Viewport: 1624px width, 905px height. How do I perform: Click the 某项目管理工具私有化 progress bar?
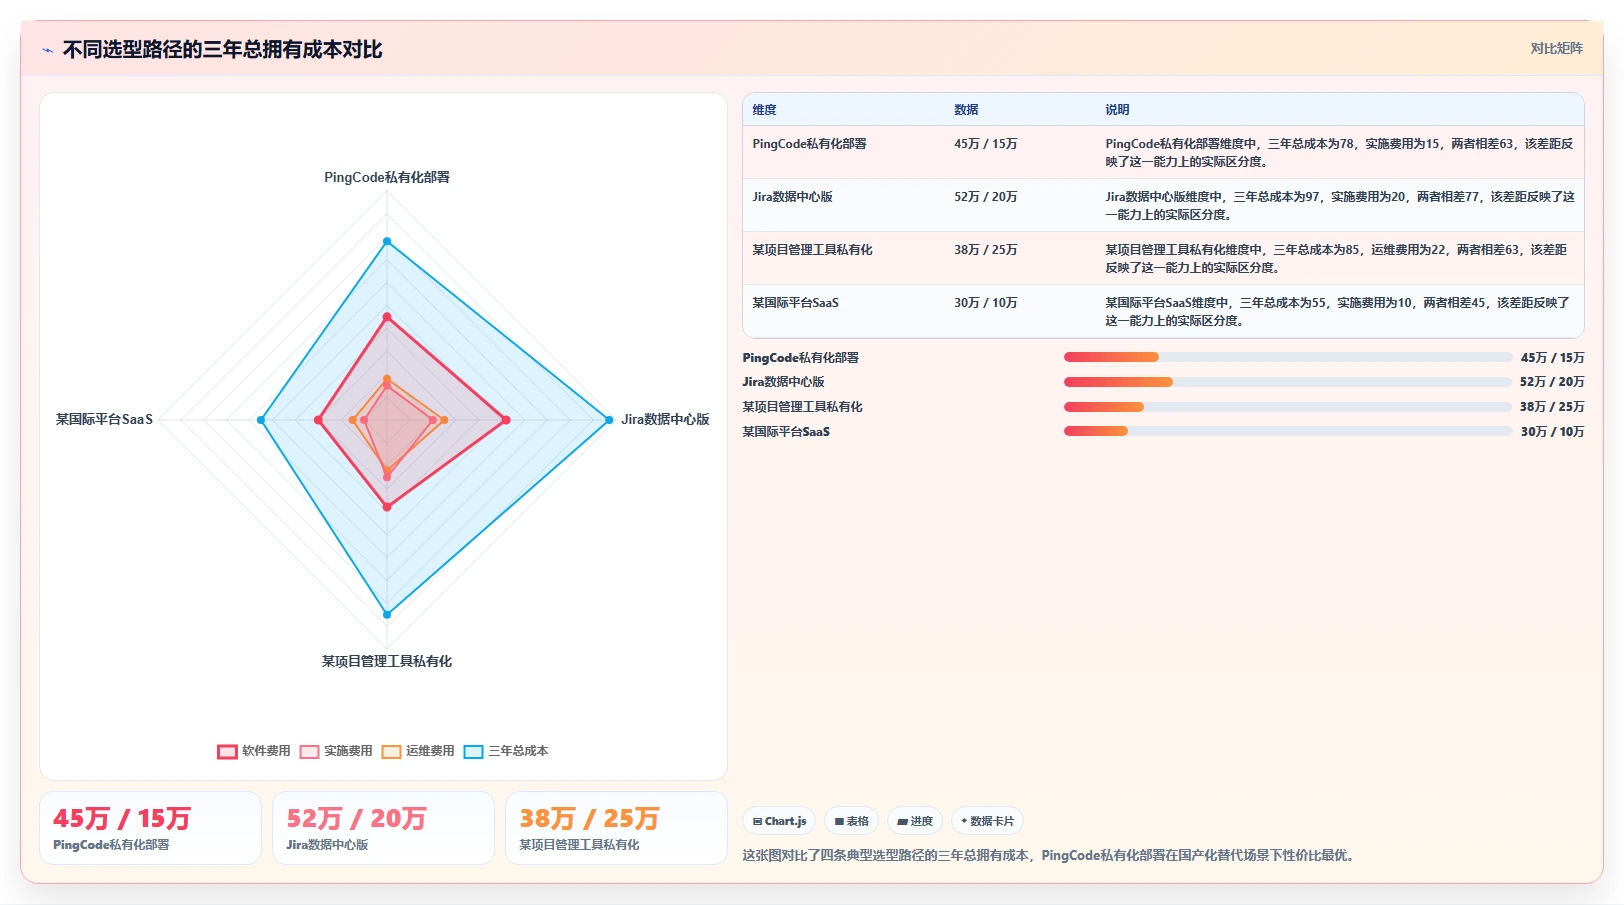(1288, 407)
